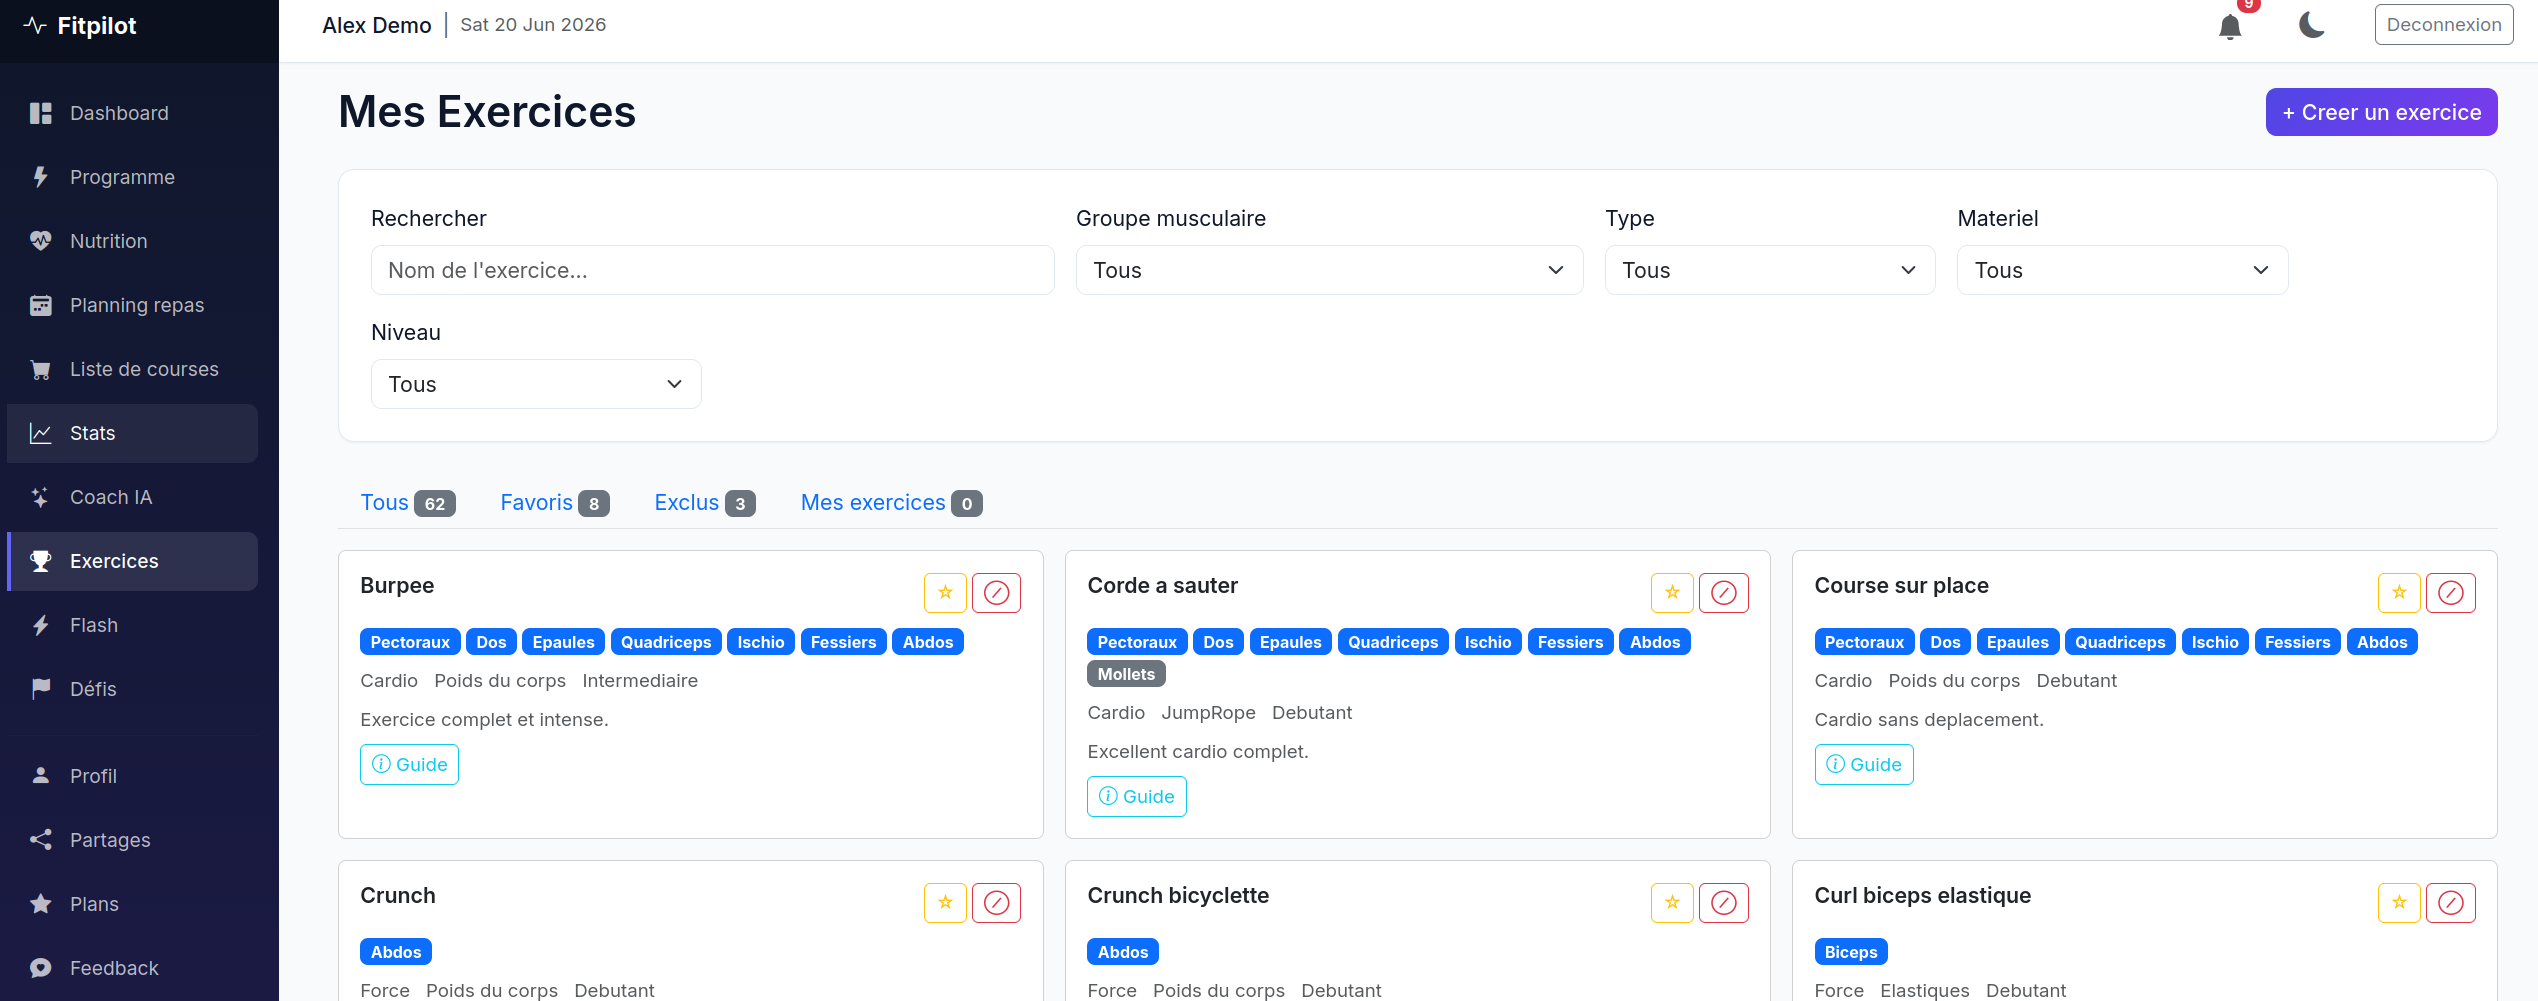Open the Materiel filter dropdown
The image size is (2538, 1001).
point(2122,270)
